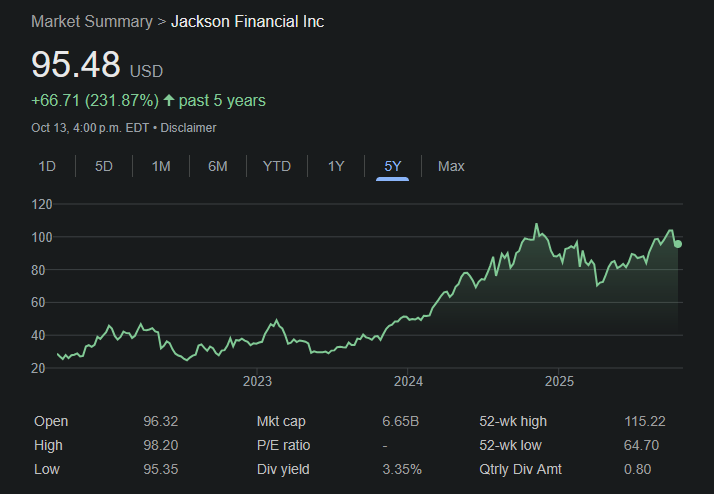Click the current price dot on chart
714x494 pixels.
click(x=678, y=244)
